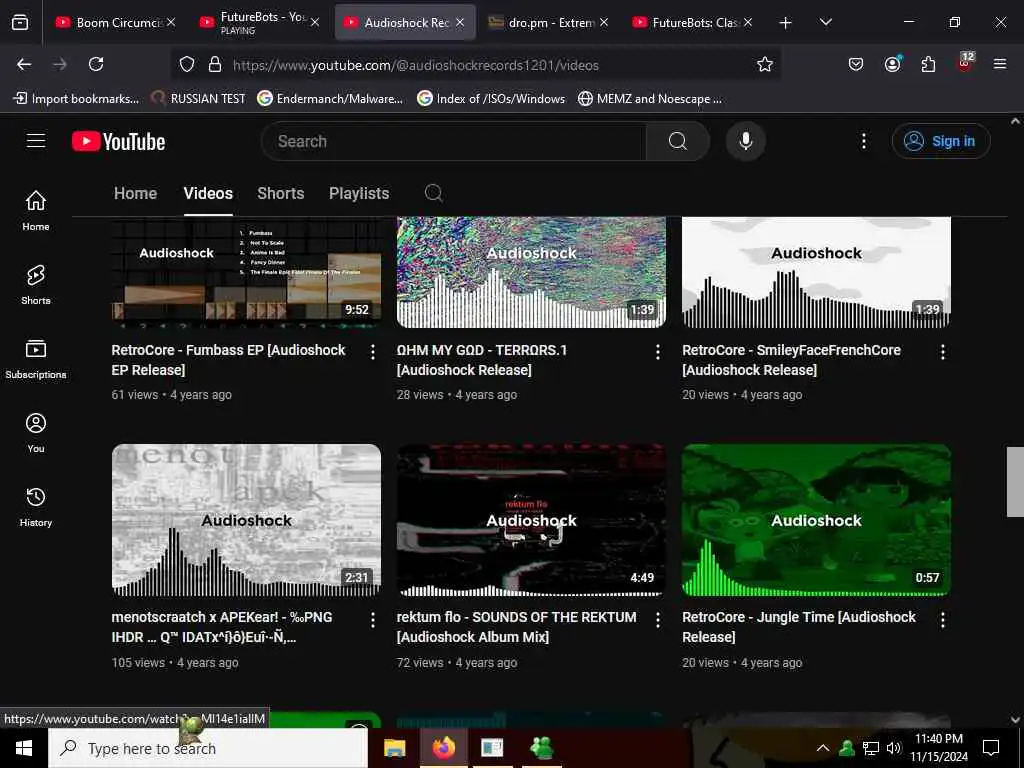The height and width of the screenshot is (768, 1024).
Task: Open action menu for TERRORS.1 video
Action: (x=658, y=352)
